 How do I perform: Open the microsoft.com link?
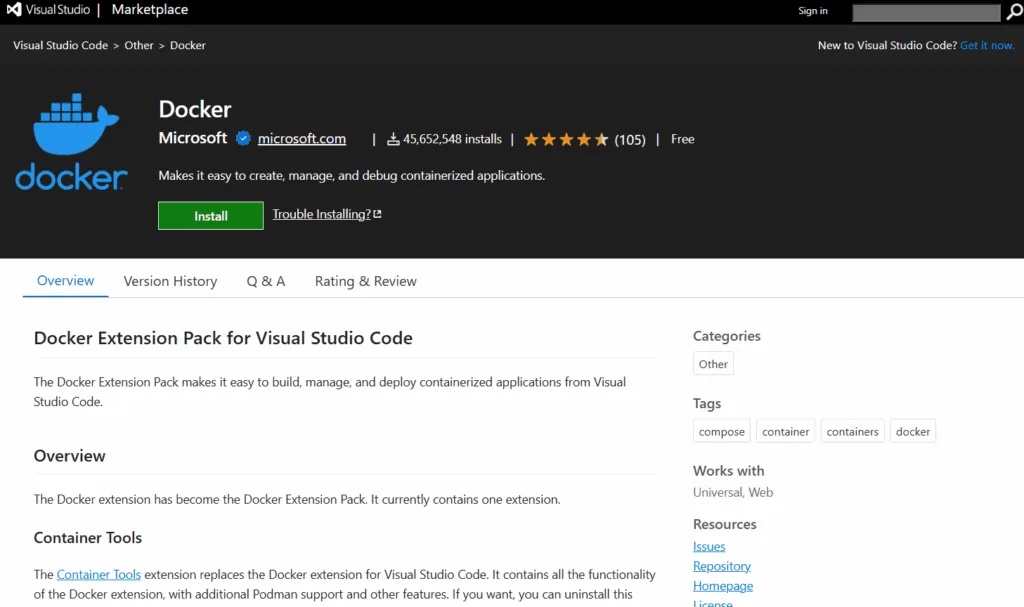pos(302,139)
